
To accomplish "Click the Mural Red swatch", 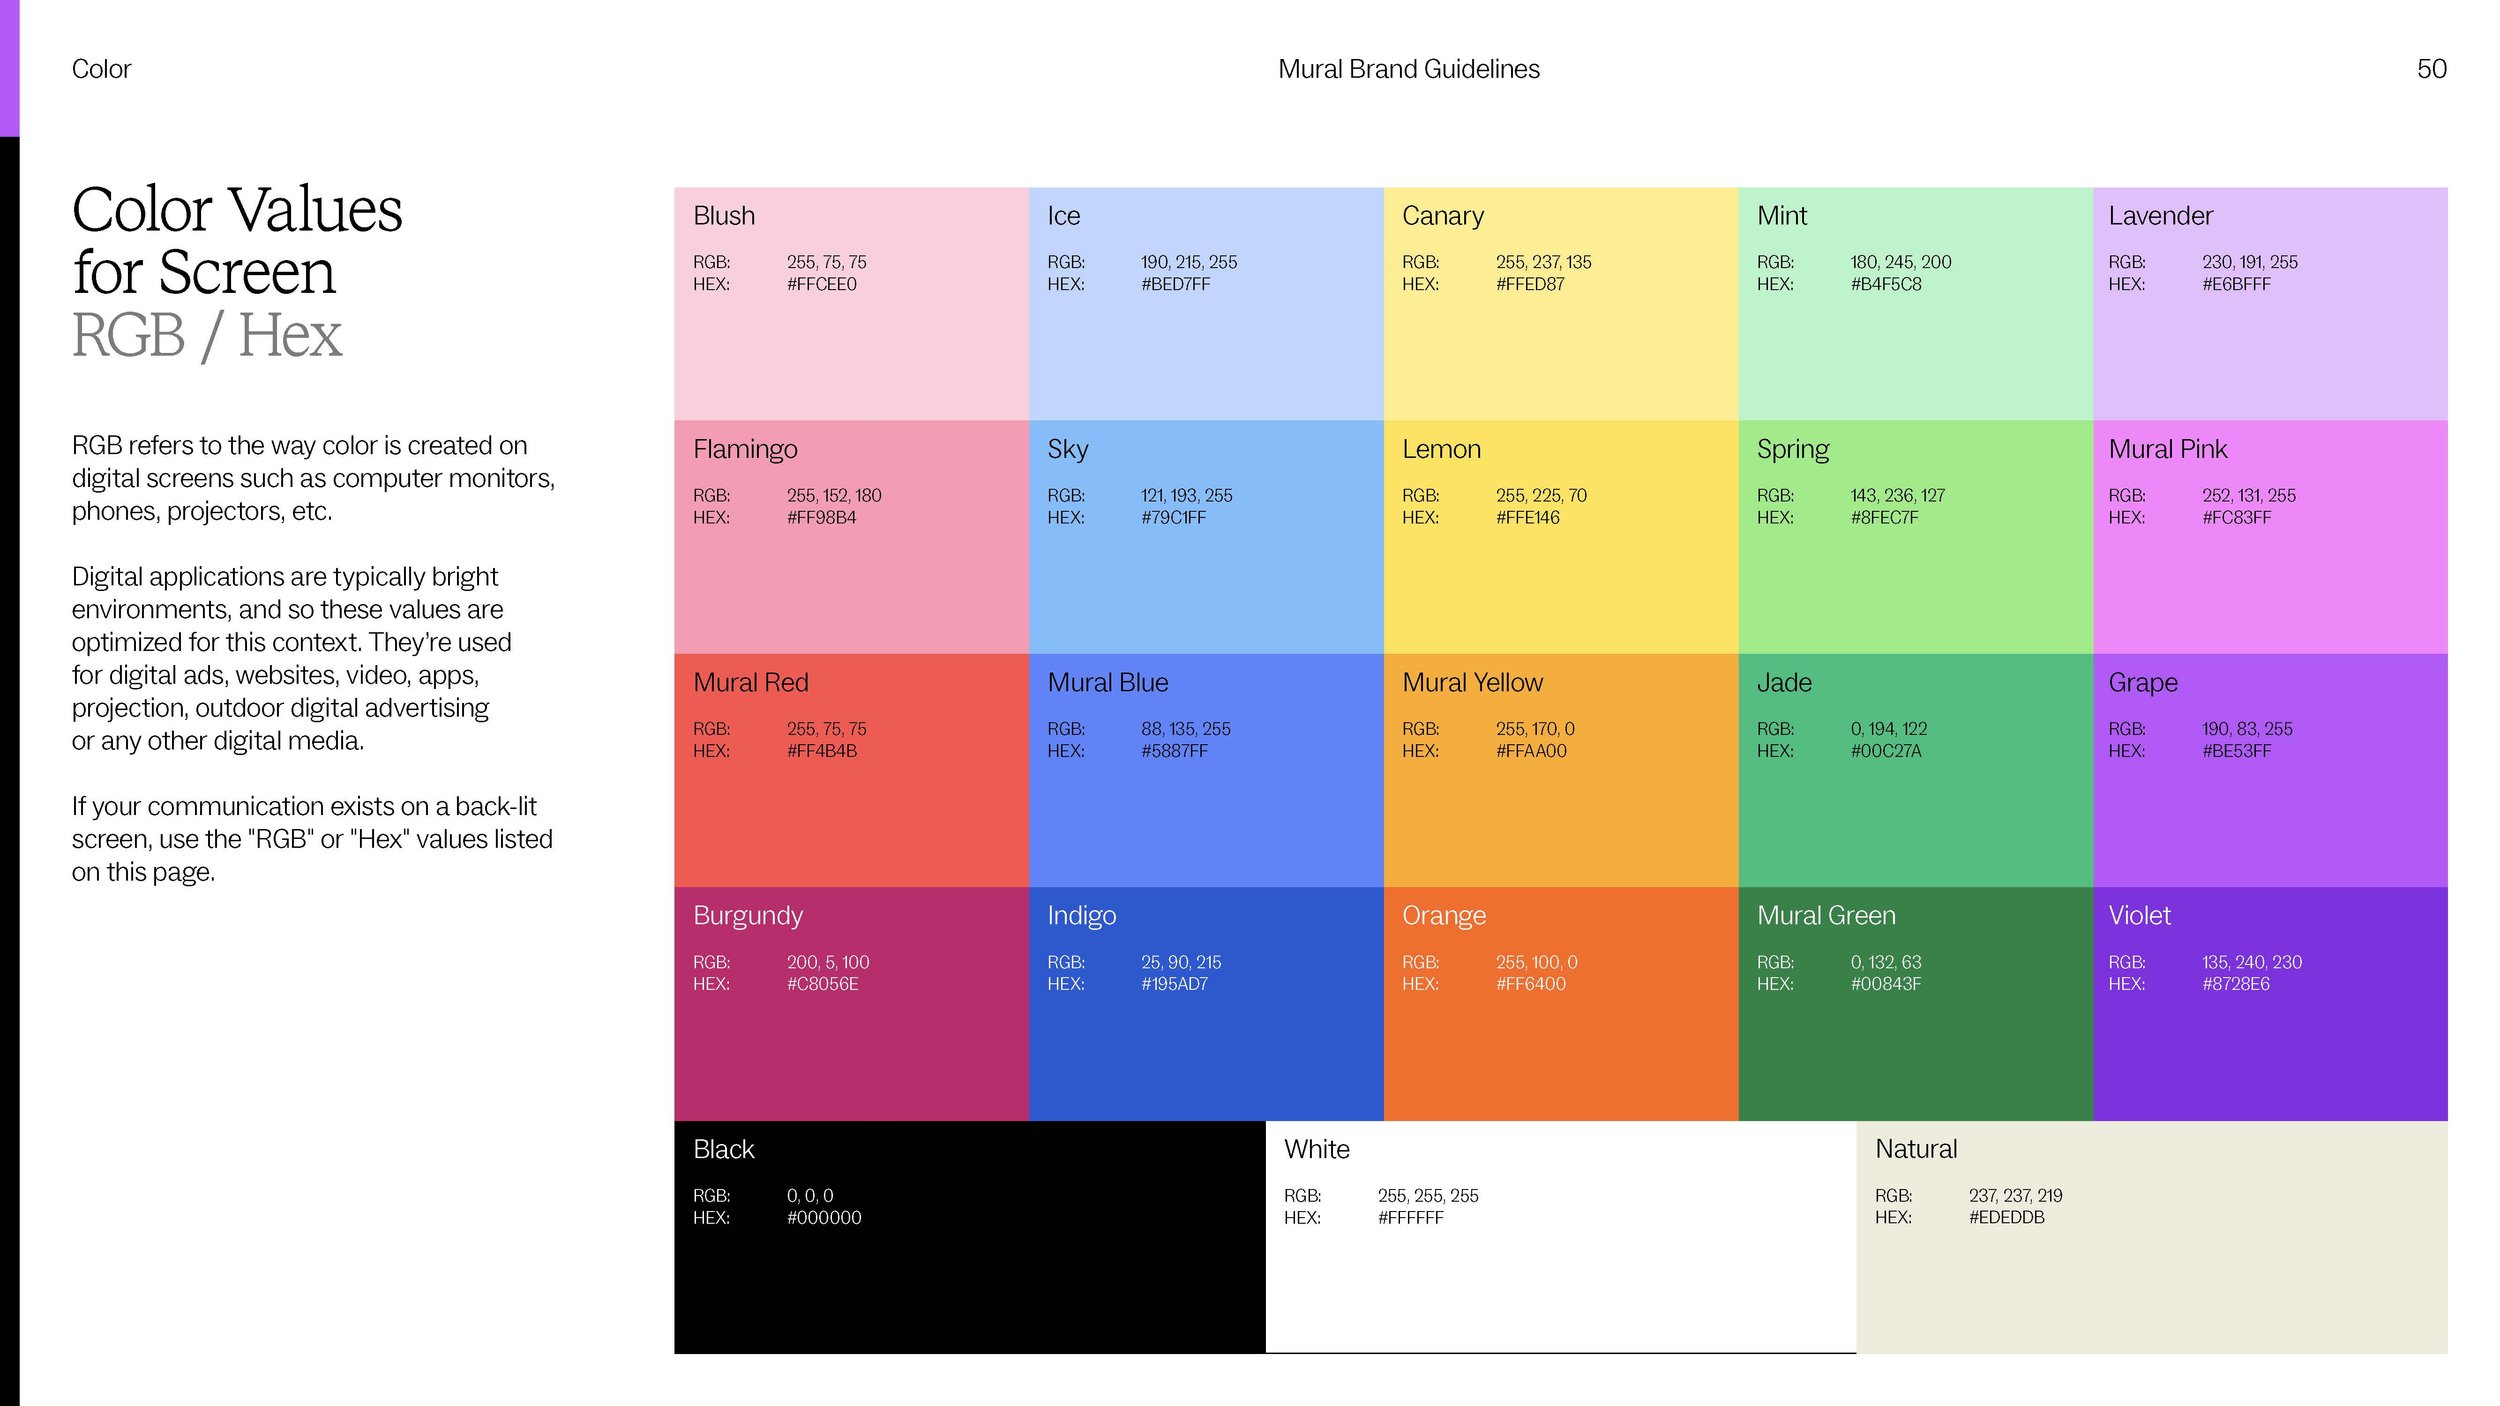I will tap(851, 770).
